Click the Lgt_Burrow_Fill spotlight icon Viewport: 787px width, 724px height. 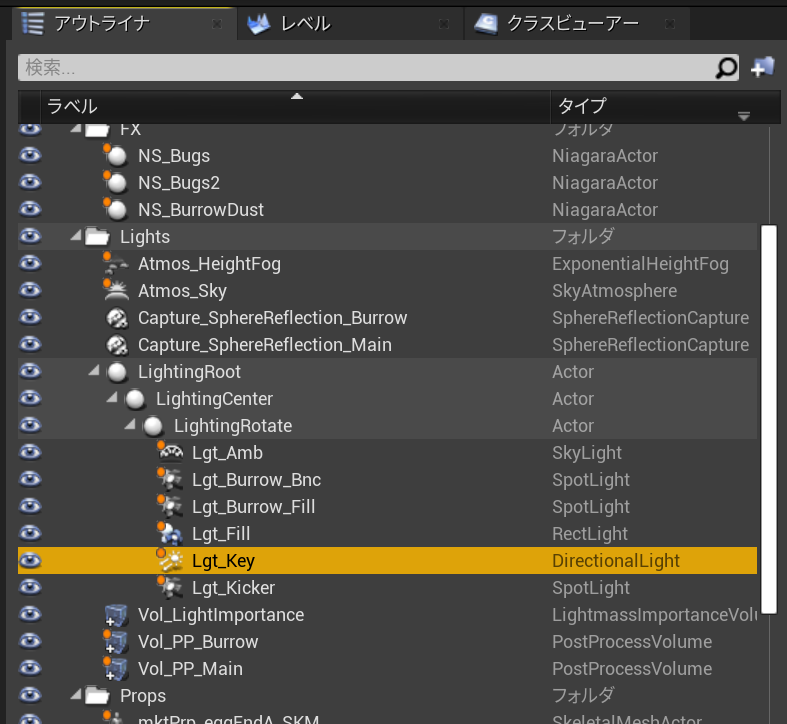click(x=171, y=507)
